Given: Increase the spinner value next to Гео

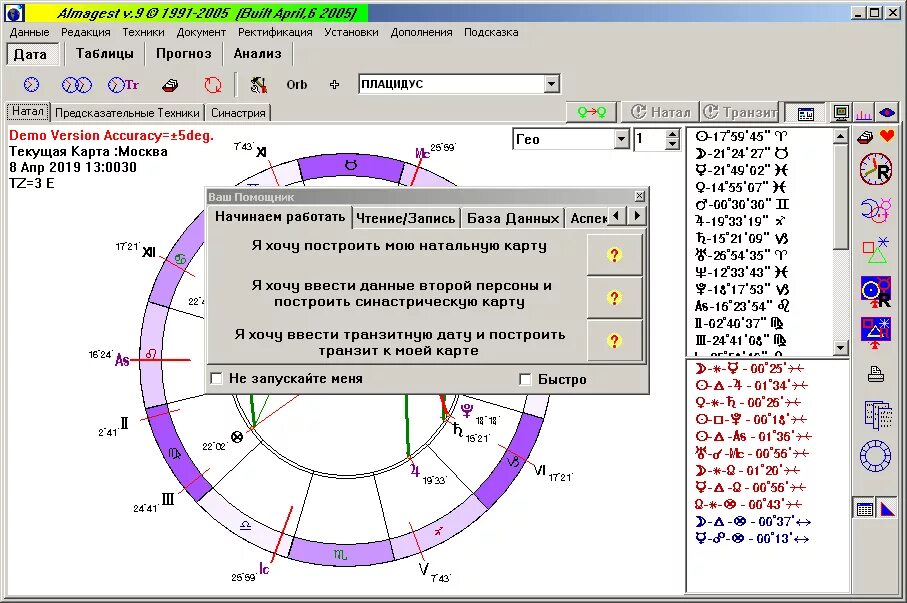Looking at the screenshot, I should pyautogui.click(x=672, y=134).
